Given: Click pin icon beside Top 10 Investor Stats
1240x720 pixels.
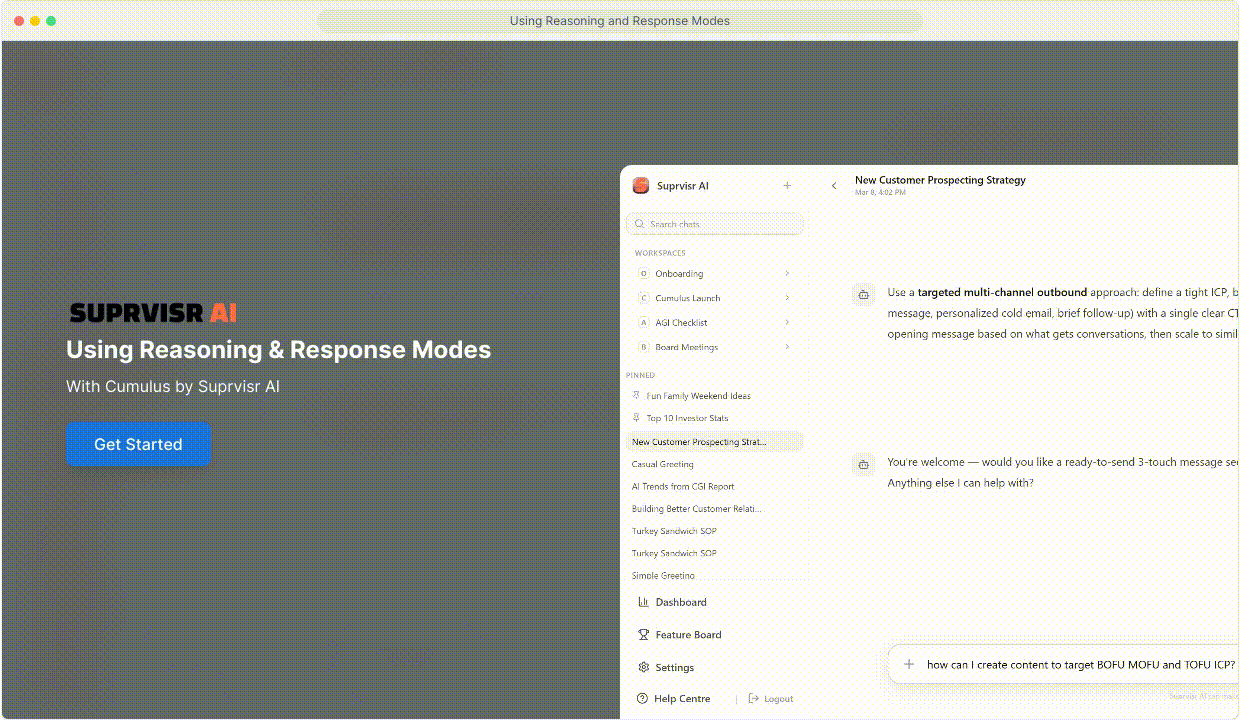Looking at the screenshot, I should coord(637,418).
